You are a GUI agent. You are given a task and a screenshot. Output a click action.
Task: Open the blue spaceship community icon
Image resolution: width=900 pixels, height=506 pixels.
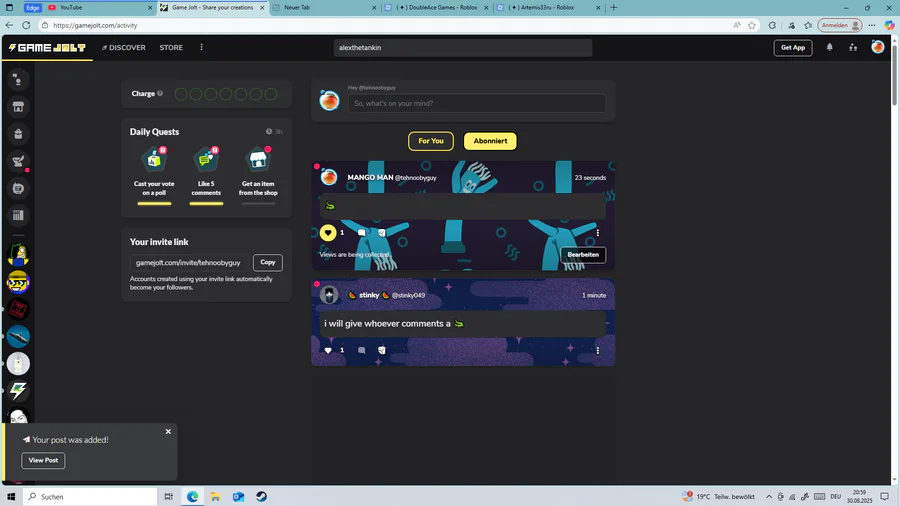click(x=18, y=336)
